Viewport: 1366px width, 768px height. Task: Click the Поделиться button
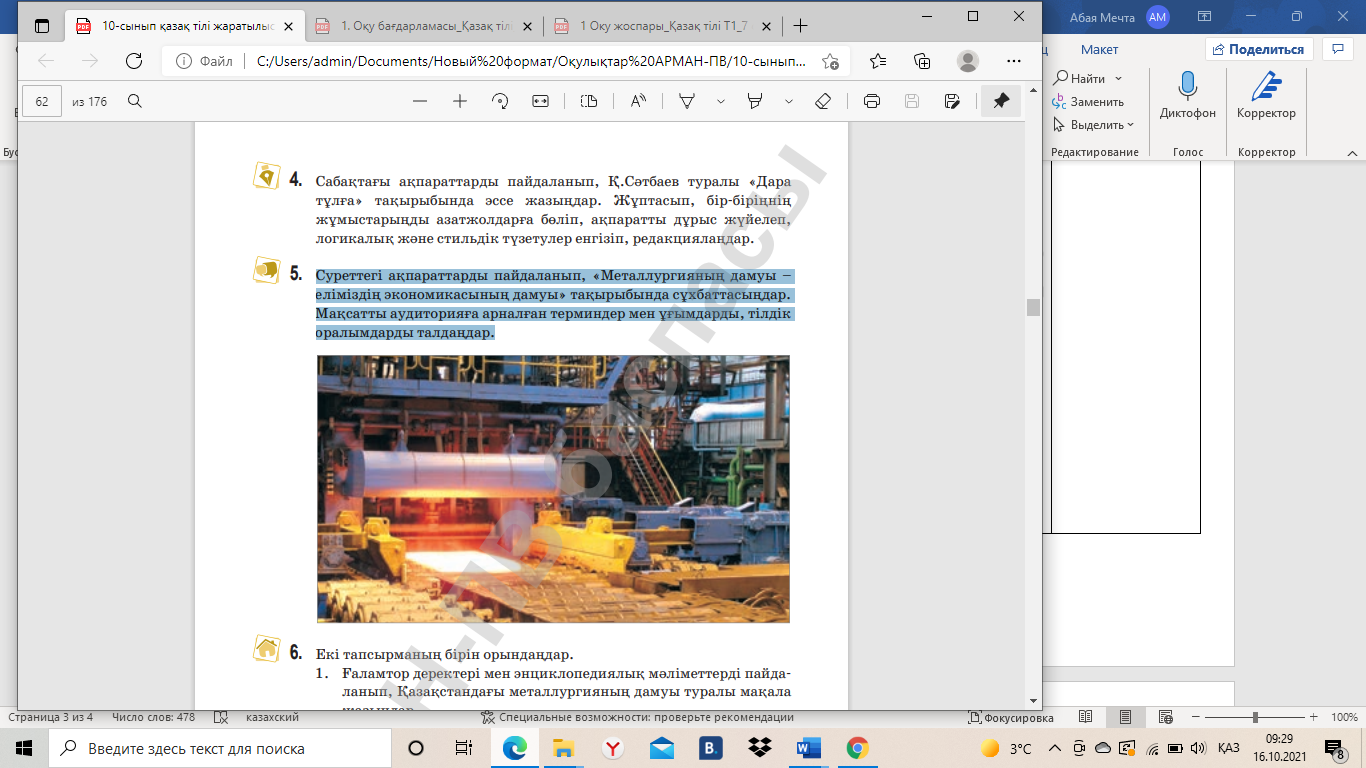click(x=1258, y=49)
